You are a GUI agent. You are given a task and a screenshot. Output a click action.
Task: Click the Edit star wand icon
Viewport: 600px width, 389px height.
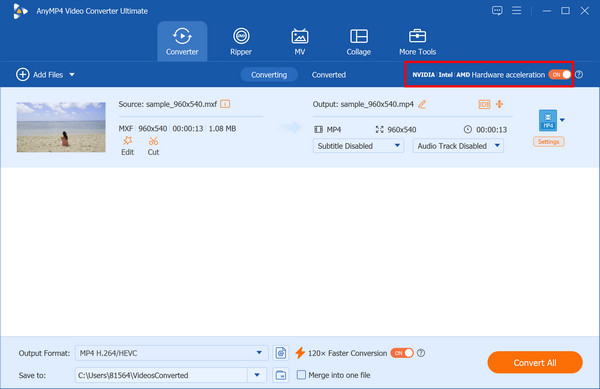(127, 141)
